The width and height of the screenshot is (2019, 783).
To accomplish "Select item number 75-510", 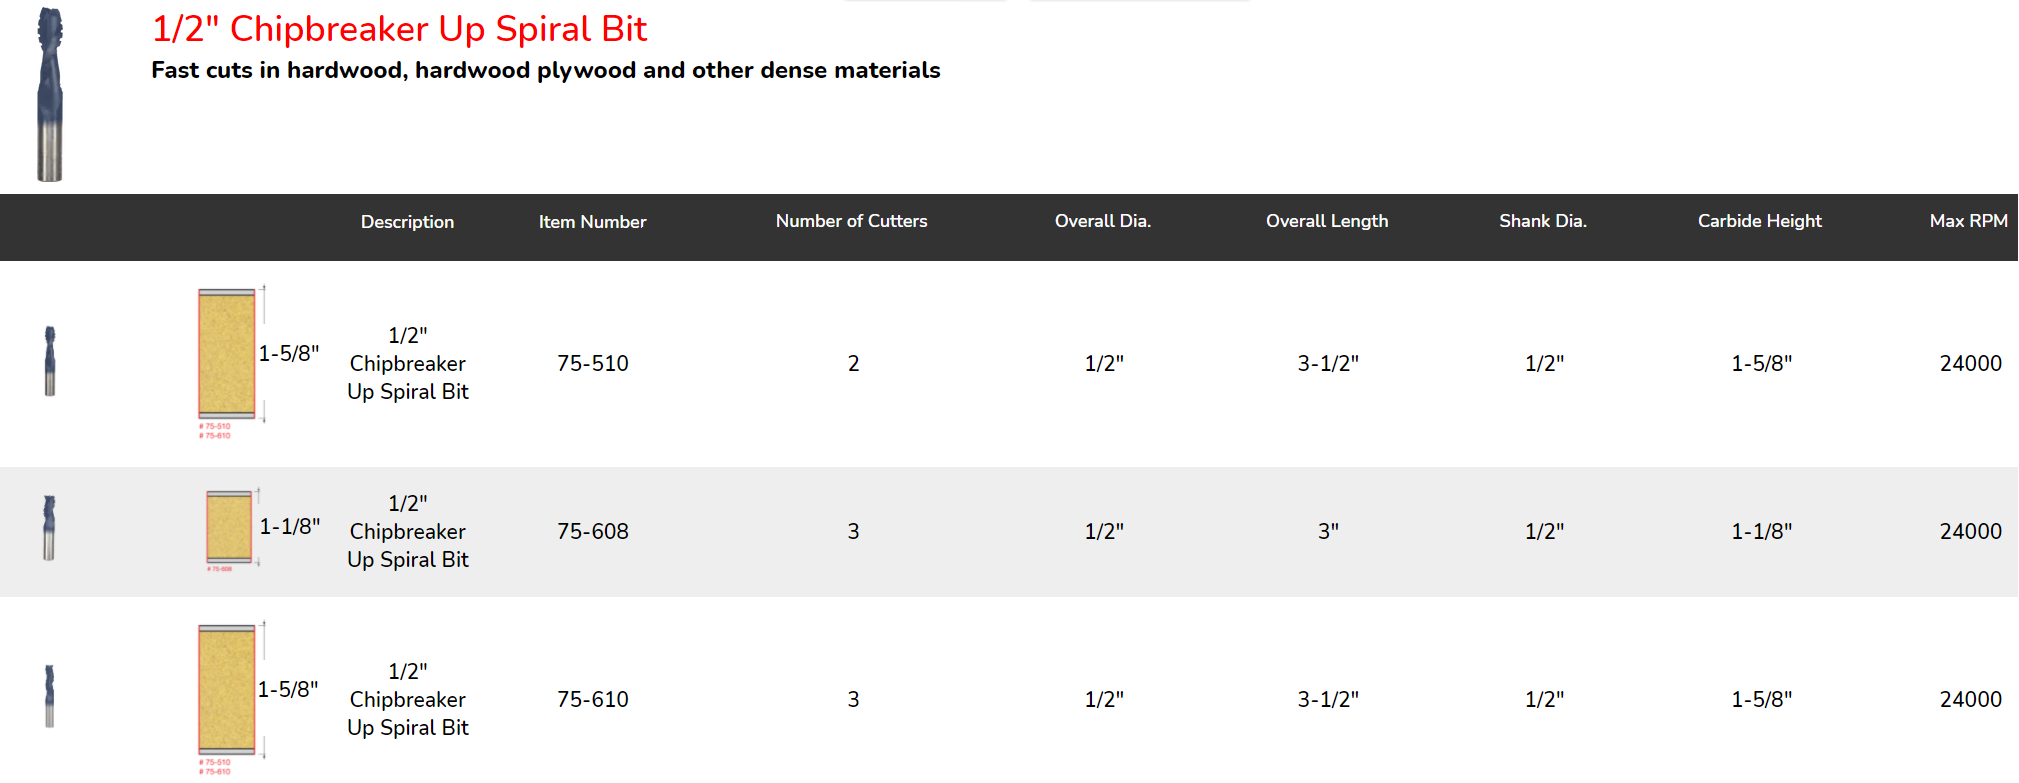I will pyautogui.click(x=593, y=364).
